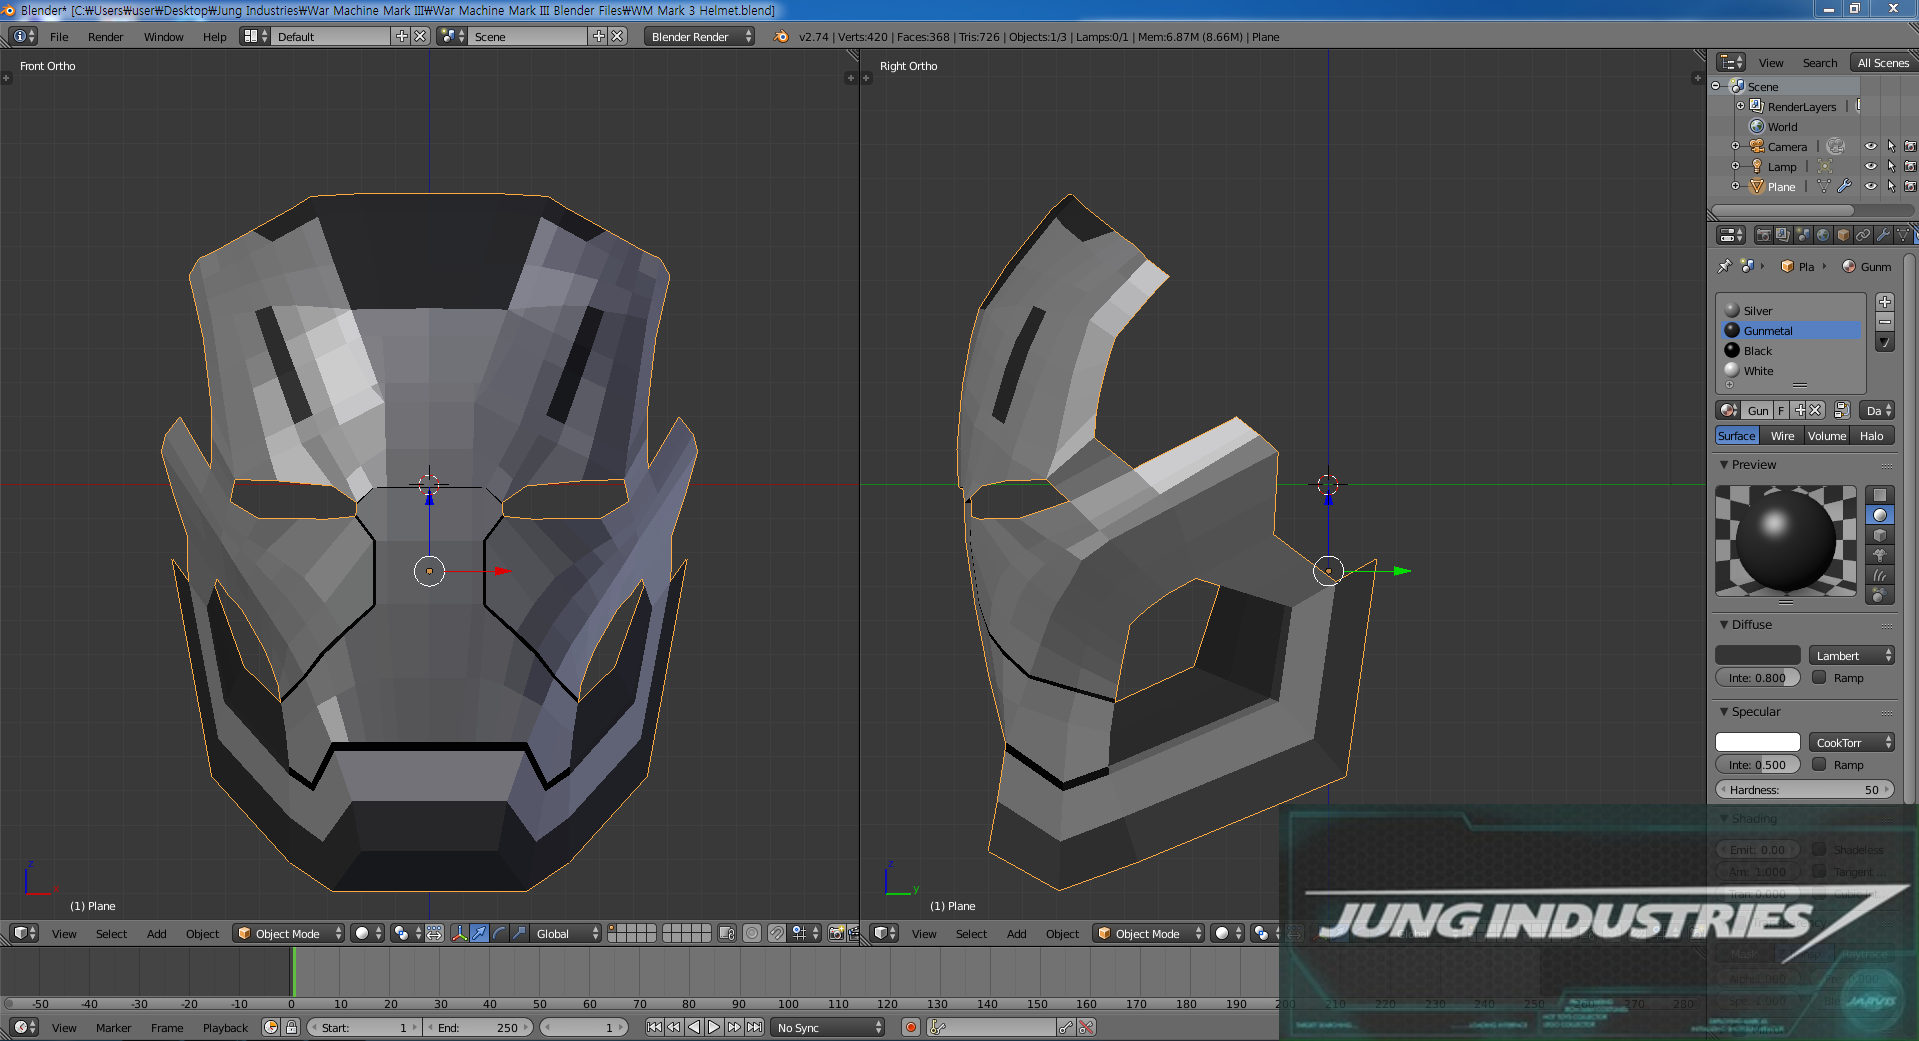The height and width of the screenshot is (1041, 1919).
Task: Add a new material slot with plus
Action: tap(1885, 302)
